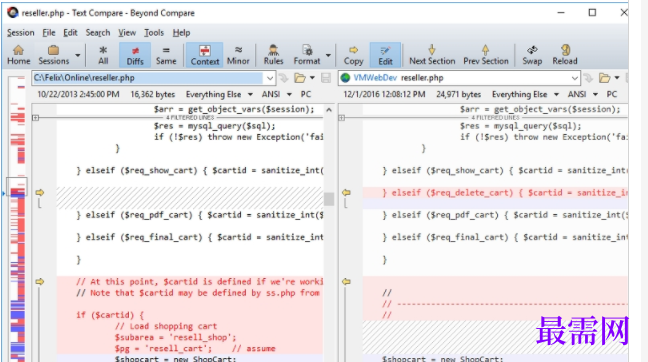Viewport: 648px width, 362px height.
Task: Copy section to other side
Action: pyautogui.click(x=353, y=55)
